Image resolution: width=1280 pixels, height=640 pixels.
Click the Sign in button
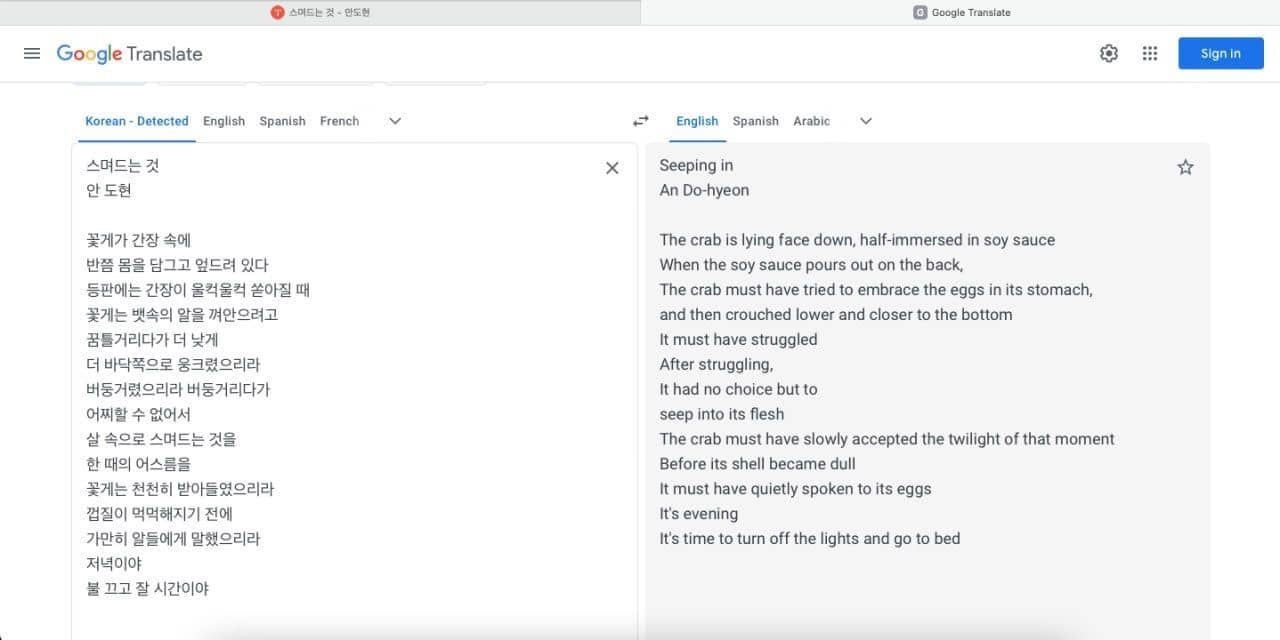pyautogui.click(x=1221, y=53)
